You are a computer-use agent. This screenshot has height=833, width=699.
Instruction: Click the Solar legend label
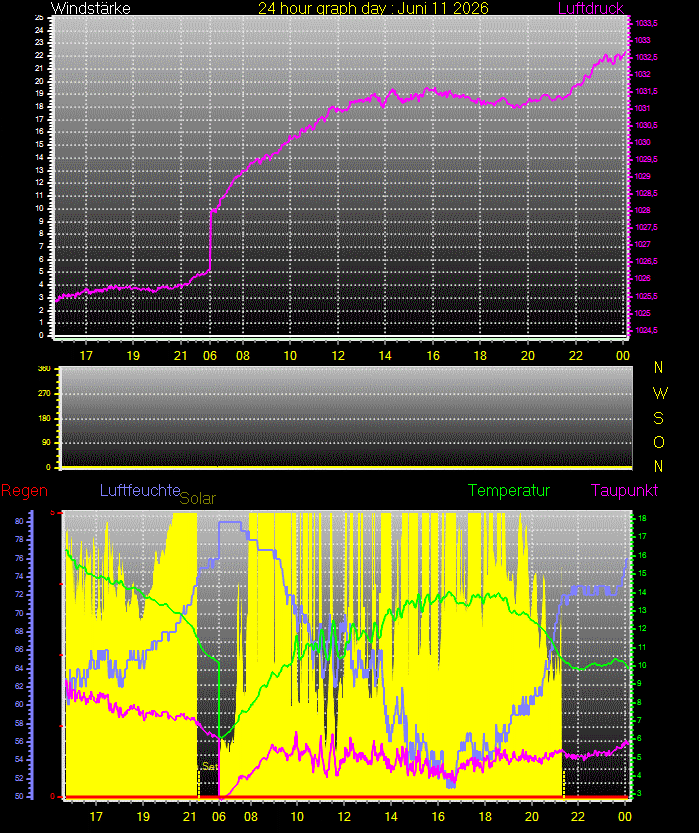coord(198,498)
